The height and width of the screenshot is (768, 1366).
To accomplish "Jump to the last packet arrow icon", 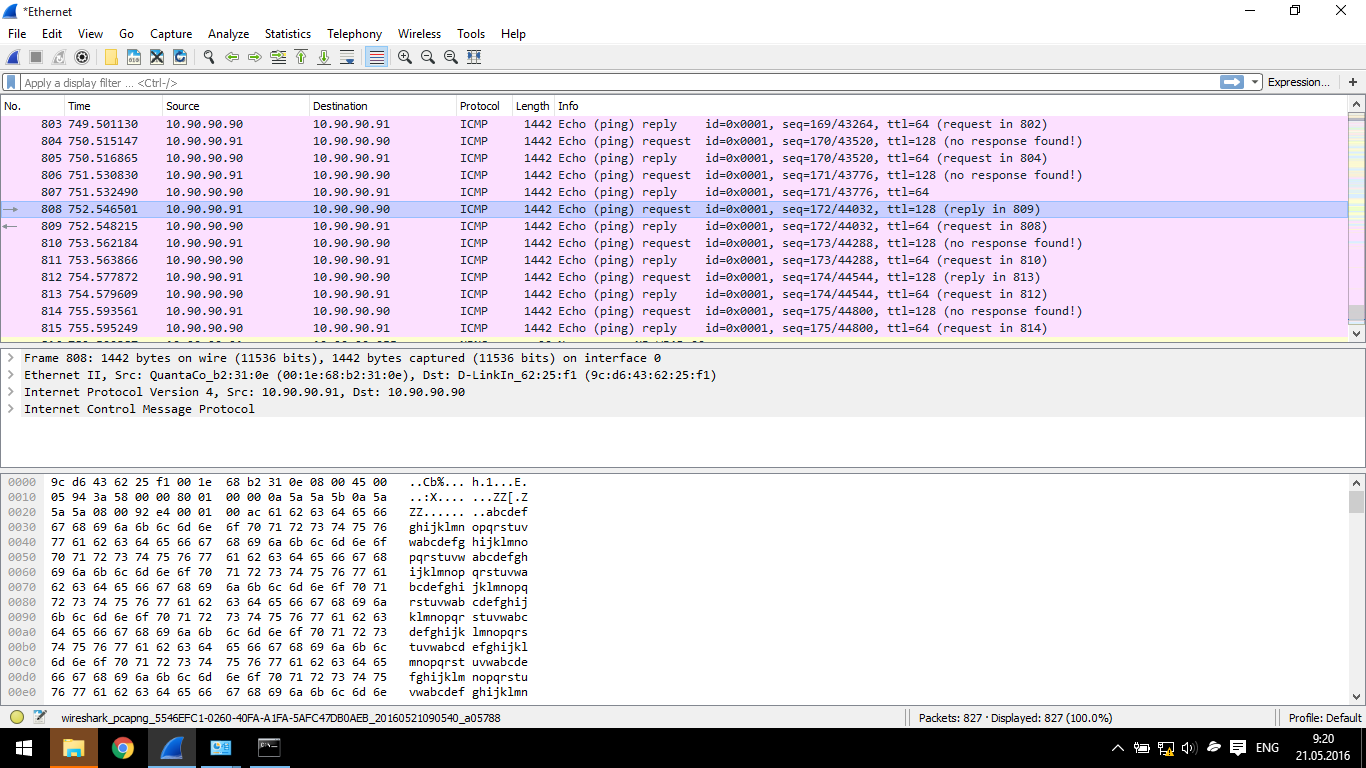I will point(324,57).
